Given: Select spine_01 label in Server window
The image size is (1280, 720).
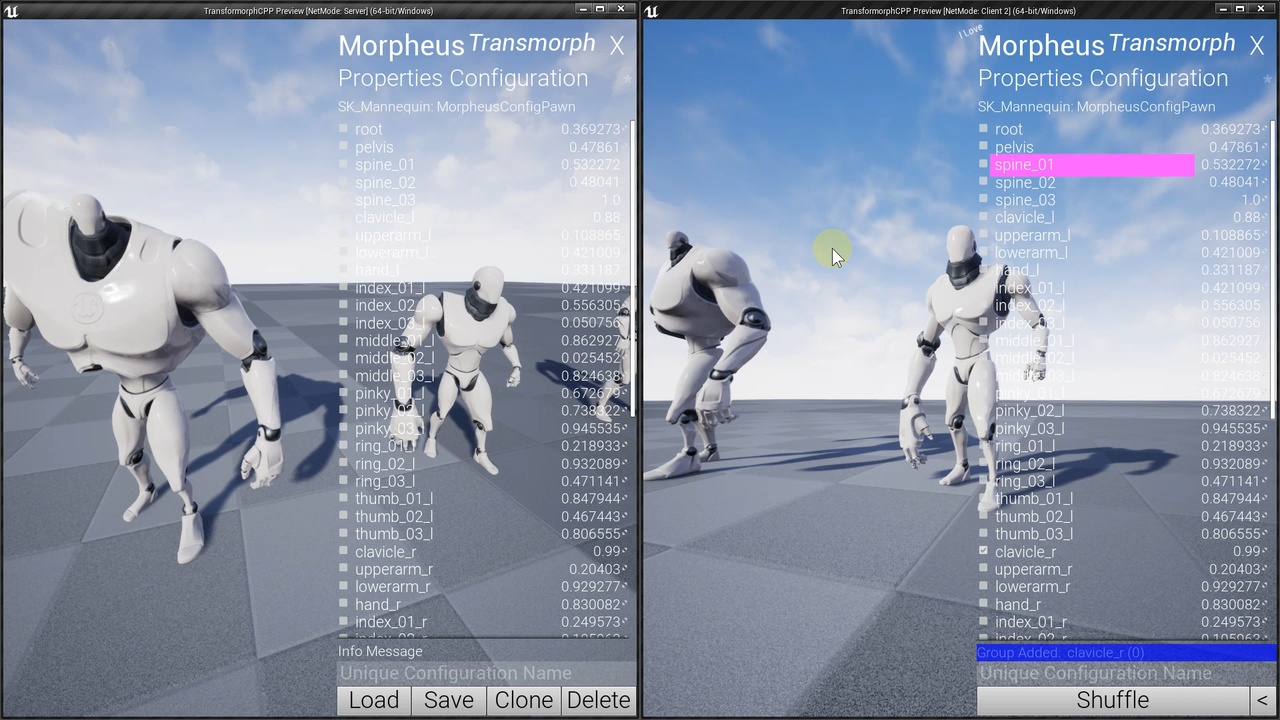Looking at the screenshot, I should pos(385,165).
